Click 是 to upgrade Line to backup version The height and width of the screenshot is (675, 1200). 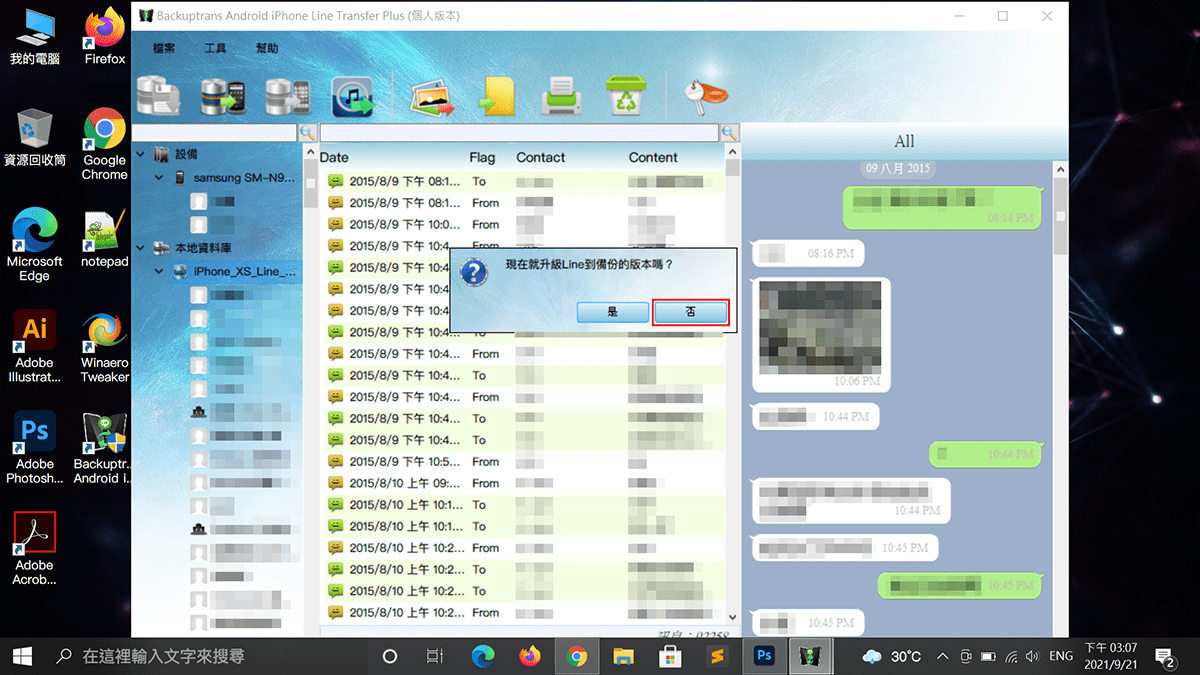[611, 311]
